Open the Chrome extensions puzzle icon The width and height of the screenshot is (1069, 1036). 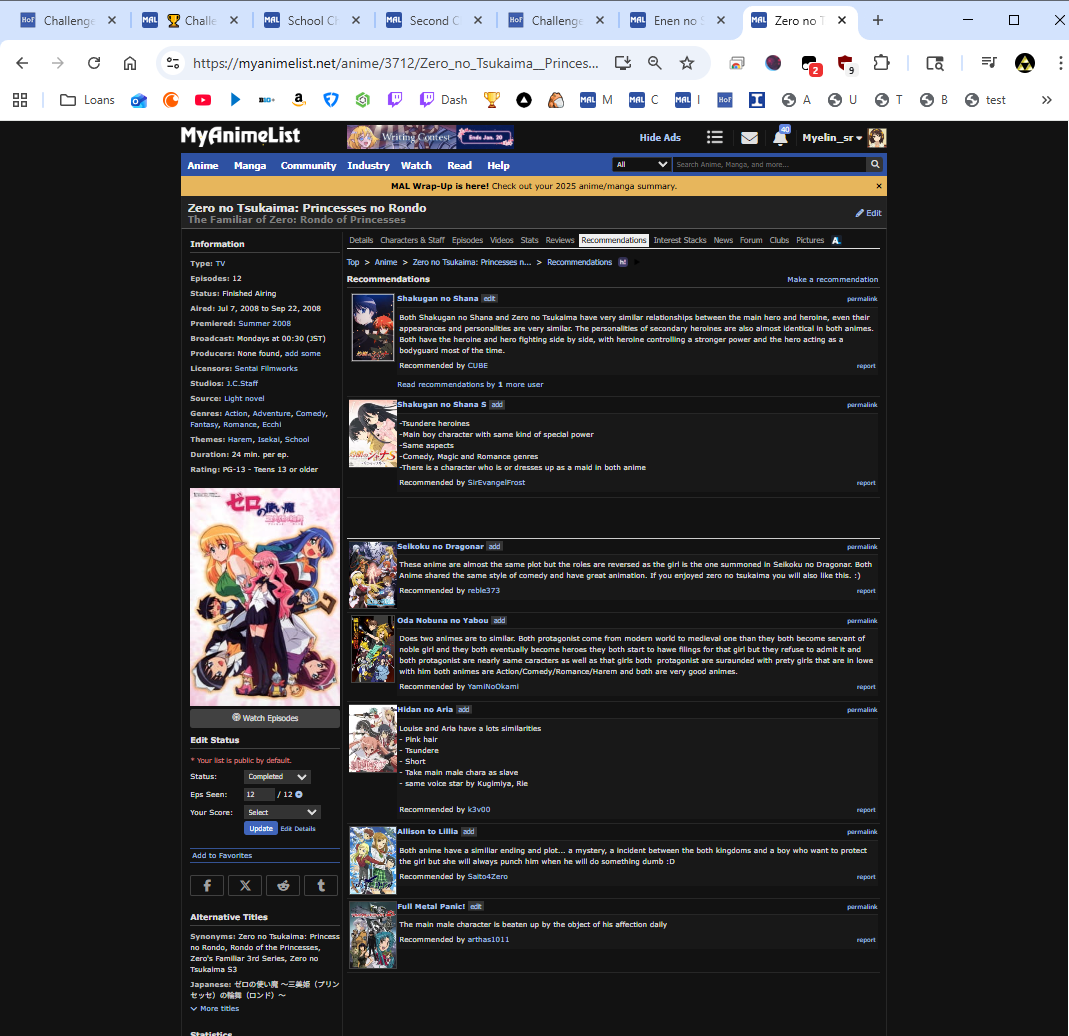[x=882, y=63]
